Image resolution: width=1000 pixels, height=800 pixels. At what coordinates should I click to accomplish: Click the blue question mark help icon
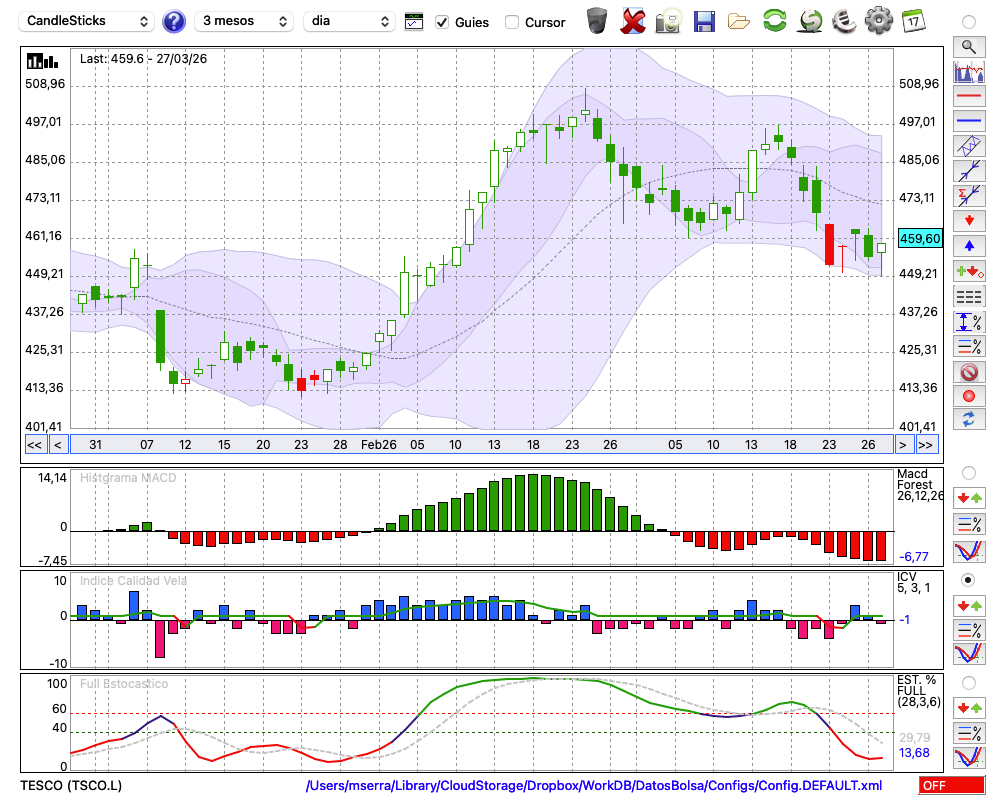click(174, 21)
